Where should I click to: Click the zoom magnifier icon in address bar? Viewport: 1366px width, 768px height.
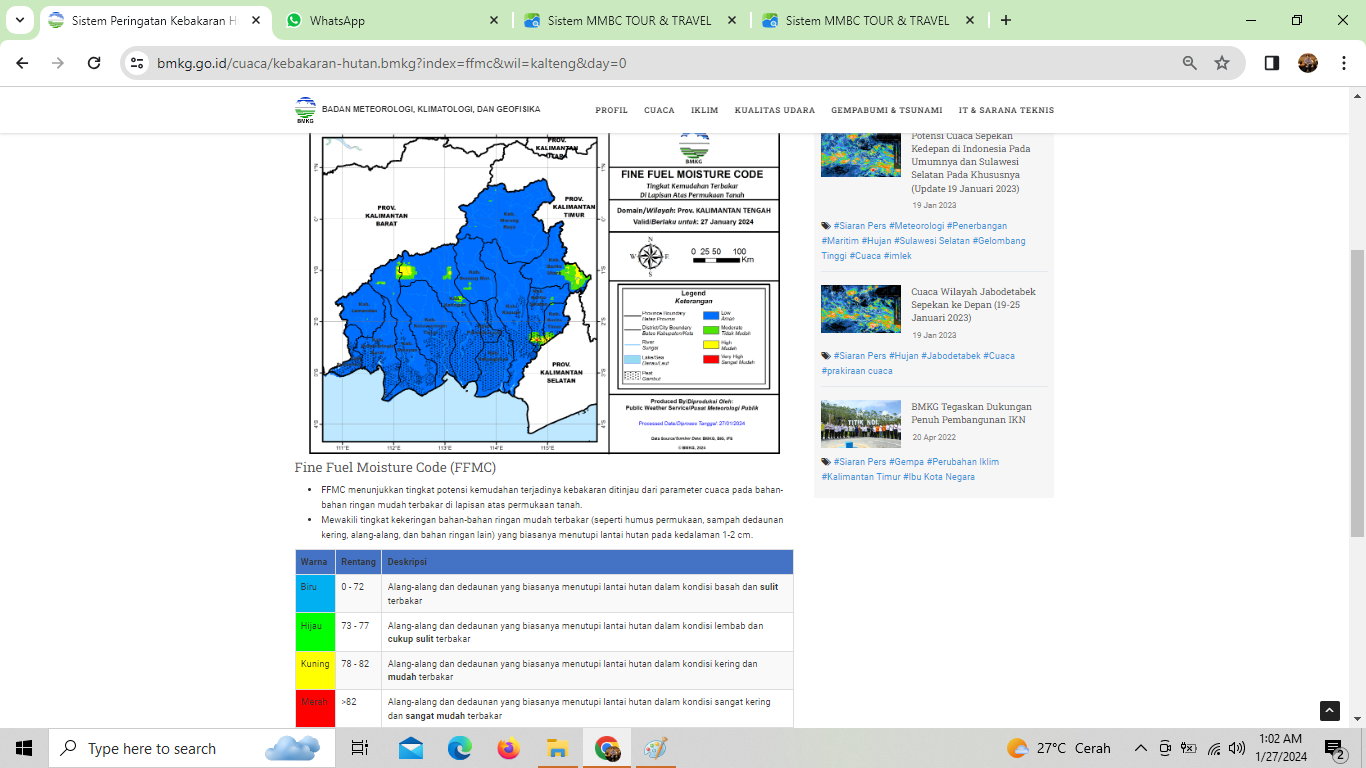[x=1190, y=63]
